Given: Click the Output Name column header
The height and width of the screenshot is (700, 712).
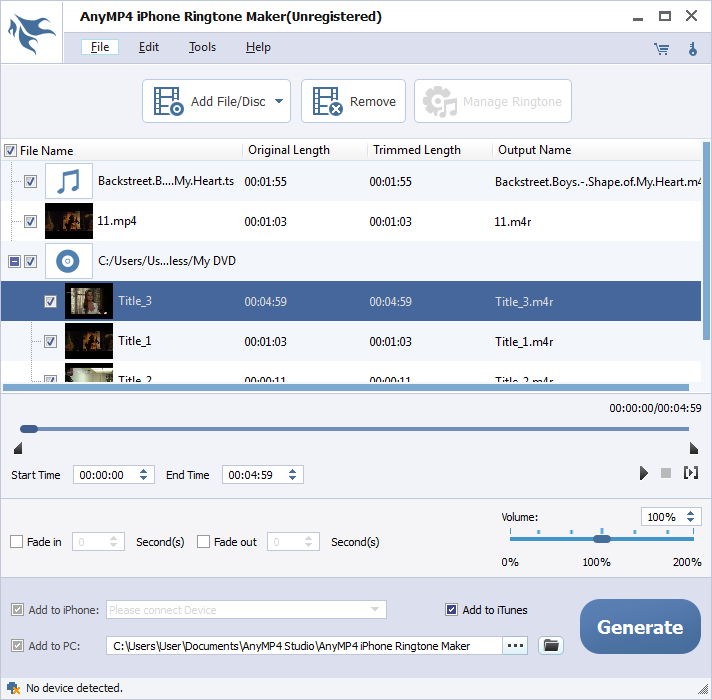Looking at the screenshot, I should 534,150.
